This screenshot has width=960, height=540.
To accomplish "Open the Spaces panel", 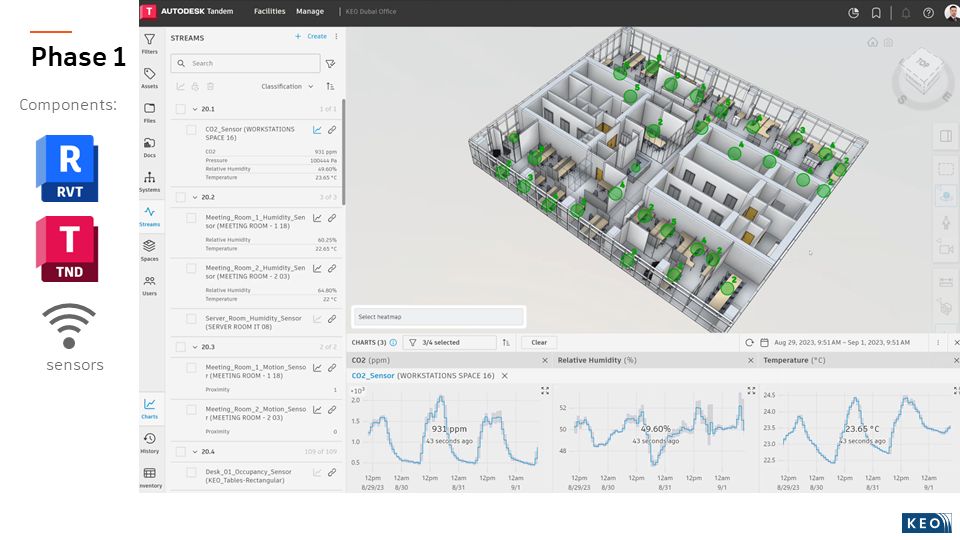I will [149, 250].
